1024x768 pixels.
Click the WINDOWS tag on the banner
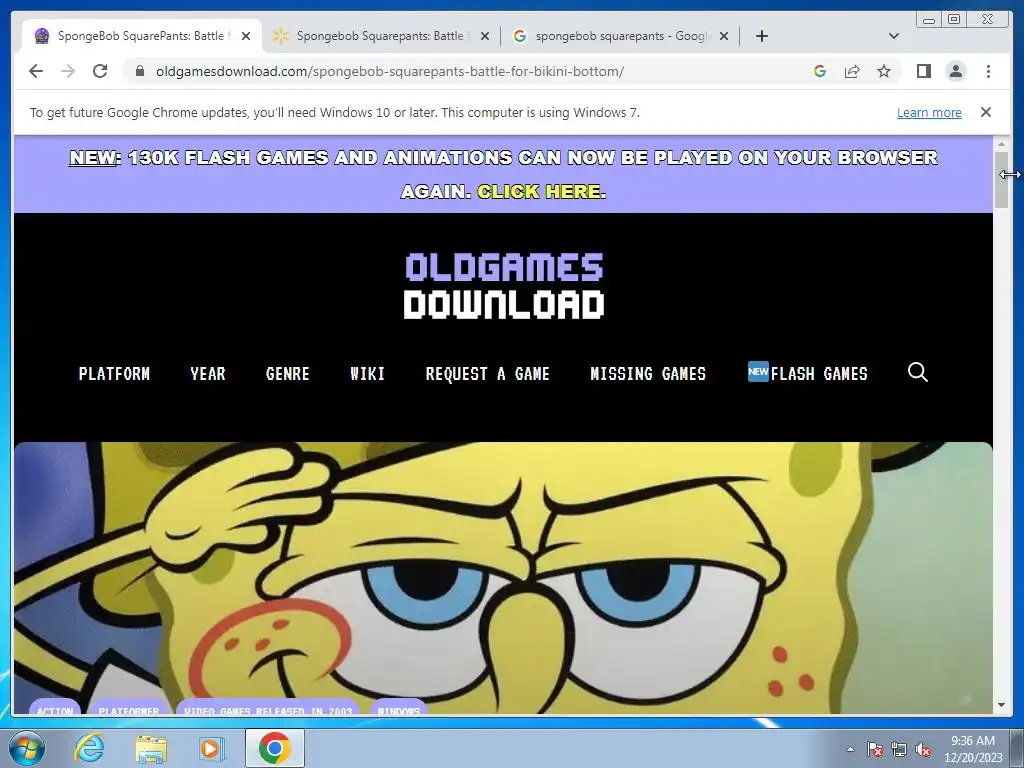399,708
